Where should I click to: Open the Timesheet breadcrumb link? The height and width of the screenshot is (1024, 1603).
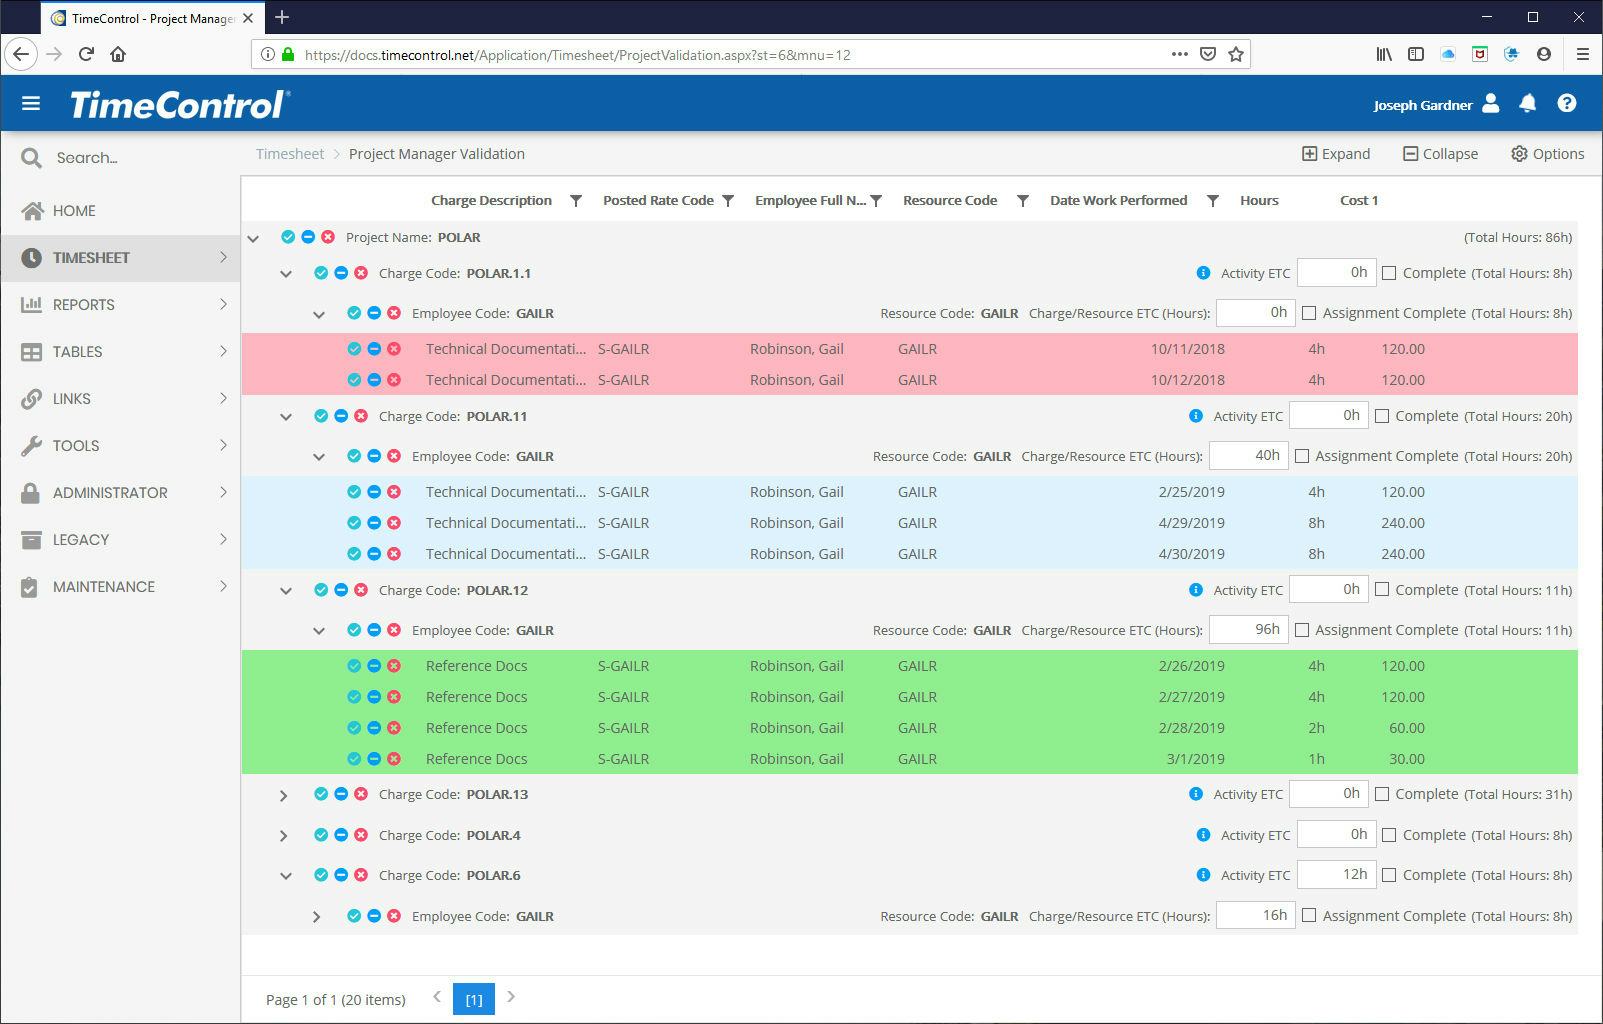pyautogui.click(x=289, y=153)
